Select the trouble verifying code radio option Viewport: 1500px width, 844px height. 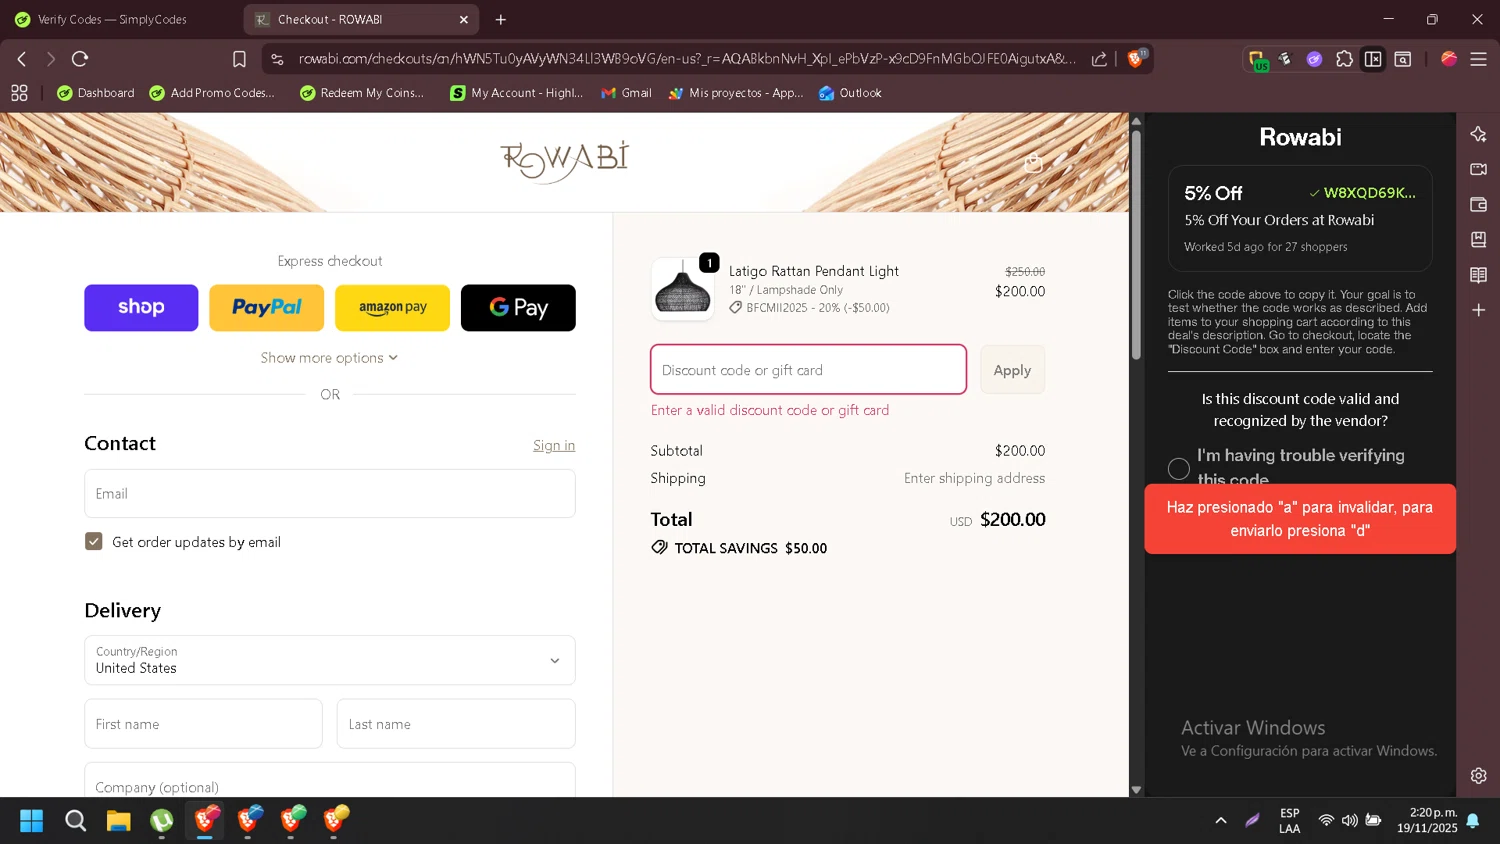pos(1179,468)
